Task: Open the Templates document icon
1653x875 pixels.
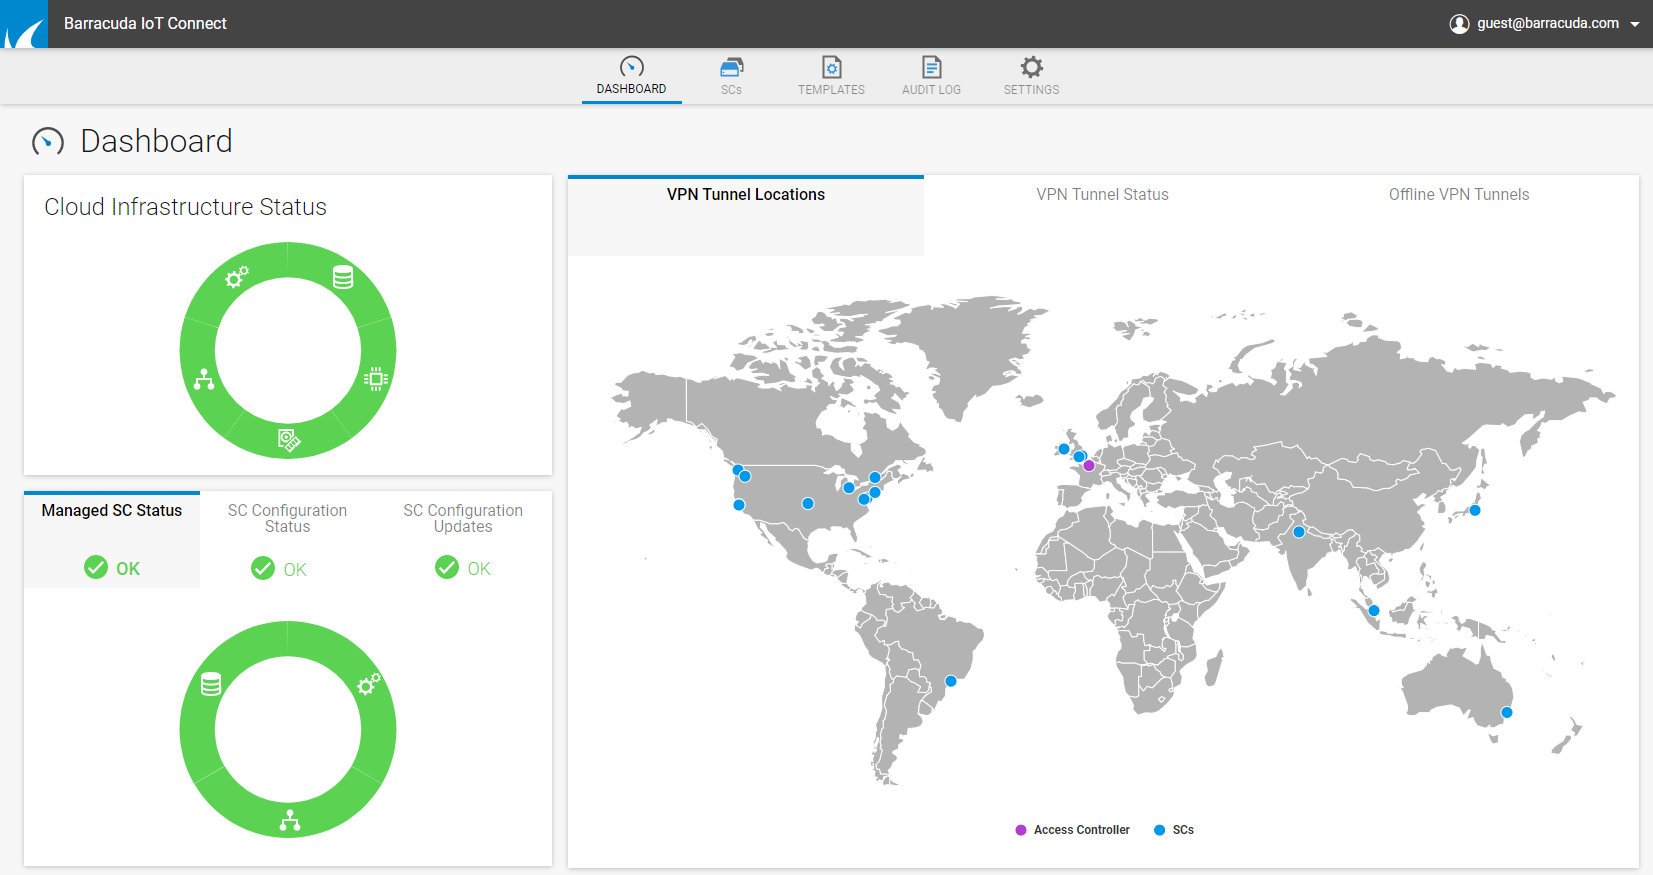Action: [x=831, y=67]
